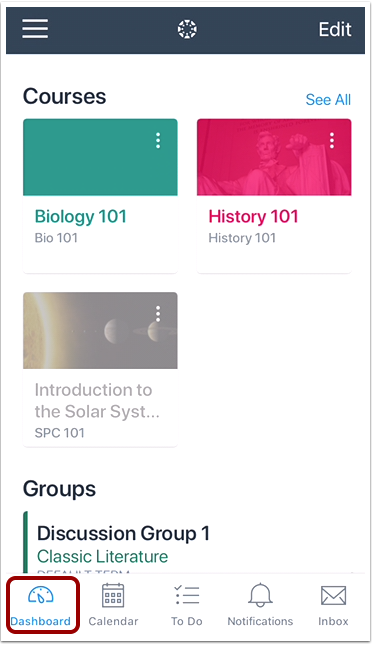Click the Edit button in header

pos(335,29)
